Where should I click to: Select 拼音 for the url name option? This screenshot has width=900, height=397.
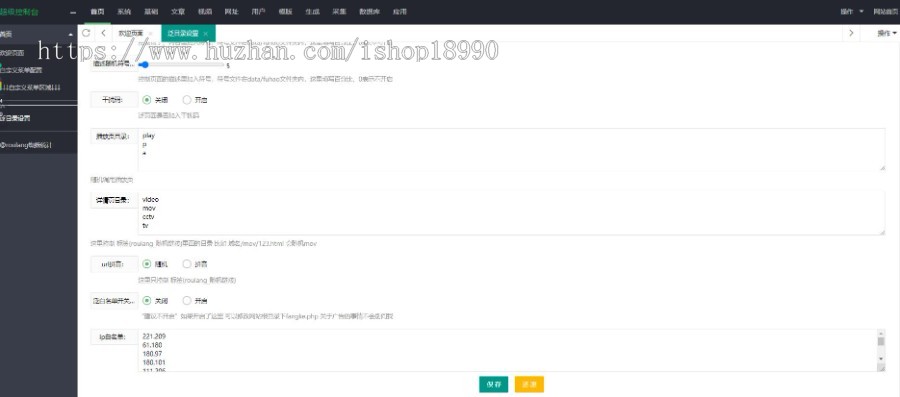click(x=195, y=264)
